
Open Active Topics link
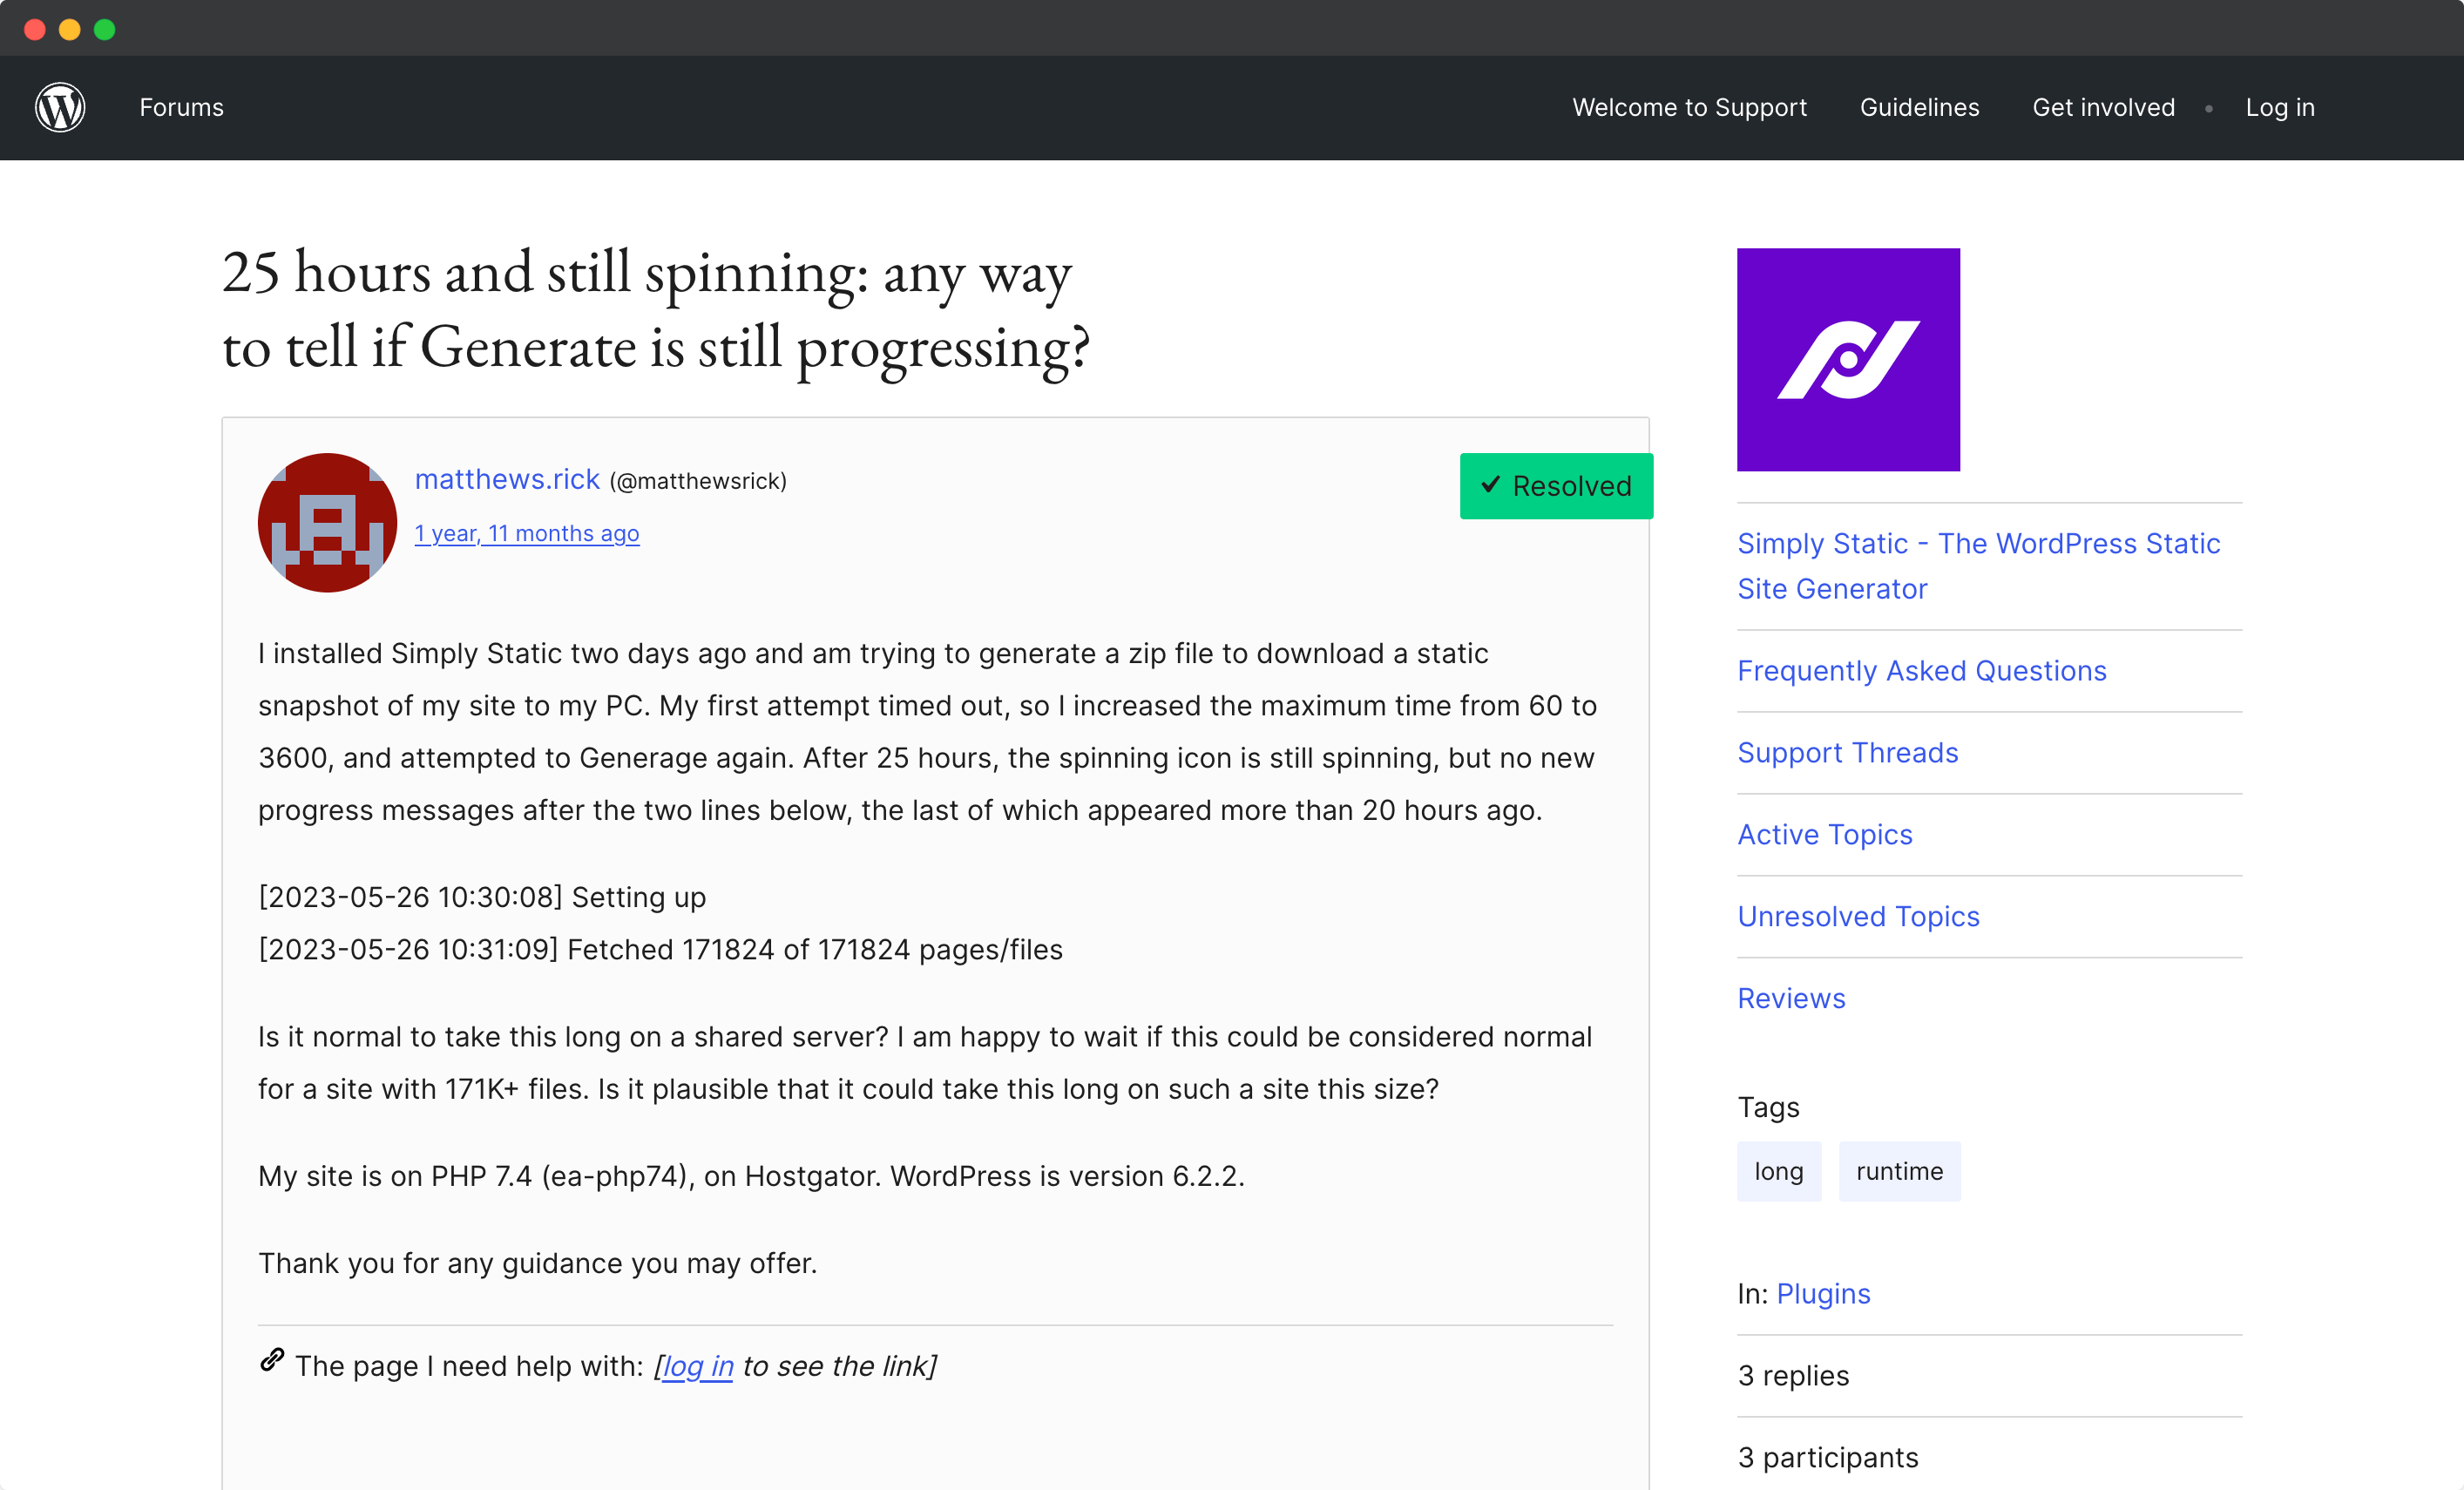coord(1824,834)
